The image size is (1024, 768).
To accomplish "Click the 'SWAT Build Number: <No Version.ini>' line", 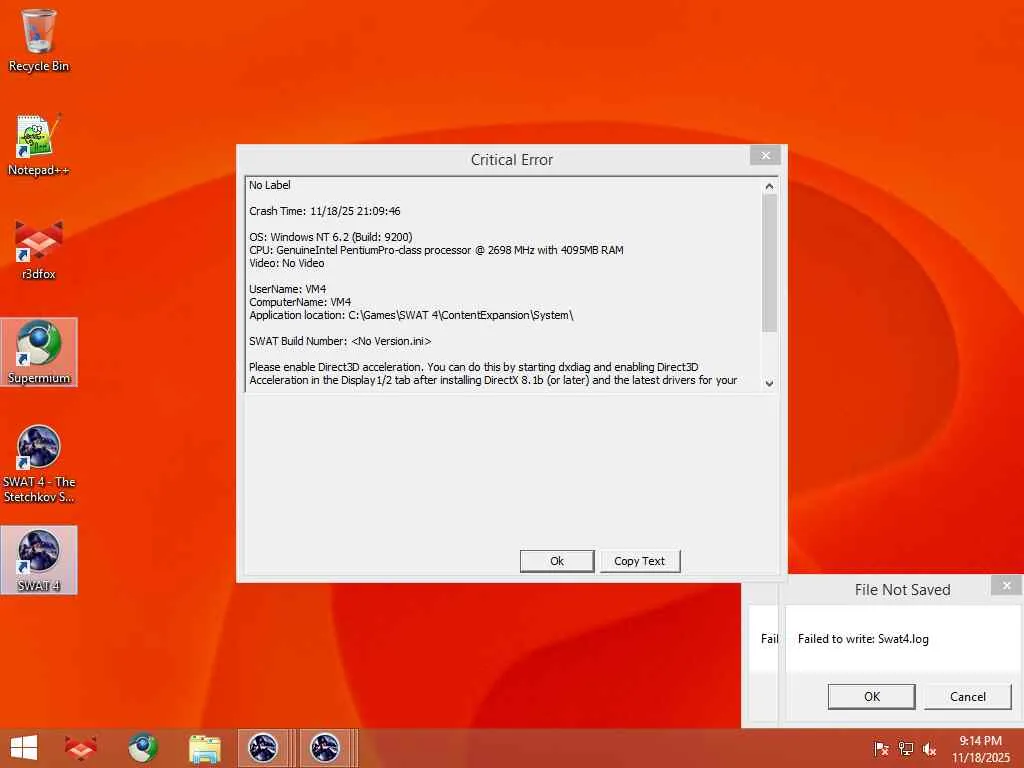I will click(x=340, y=341).
